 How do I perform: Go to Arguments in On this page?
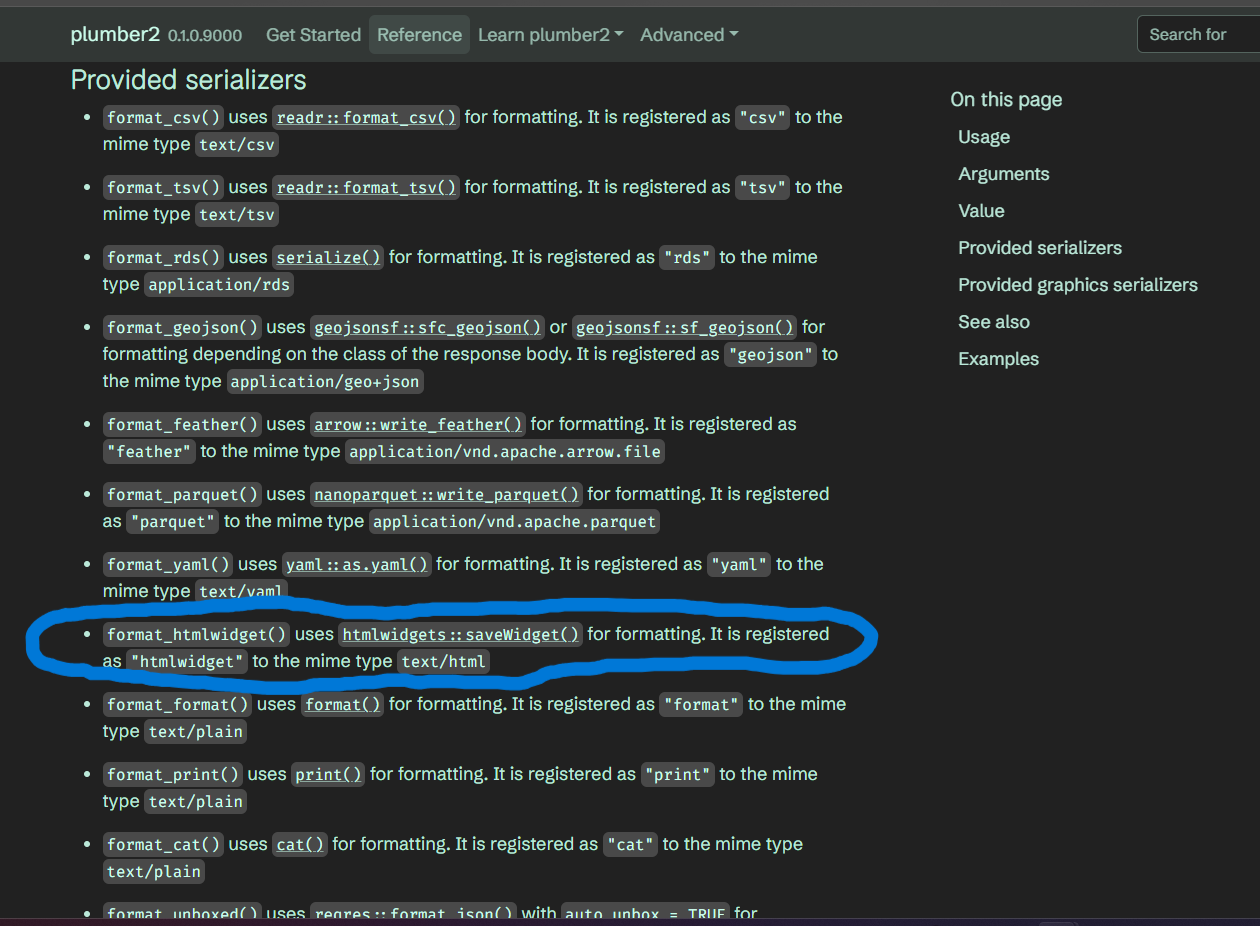(1003, 174)
